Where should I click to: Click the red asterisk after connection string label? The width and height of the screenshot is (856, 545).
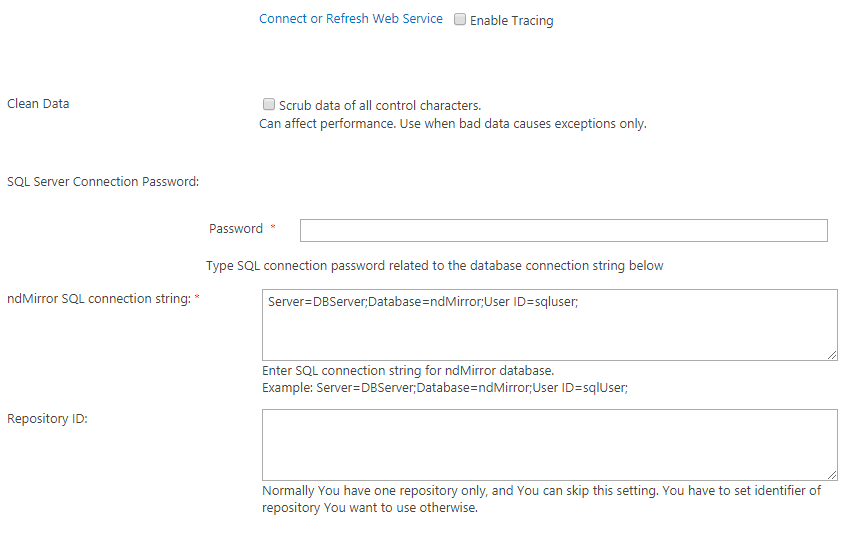[197, 299]
